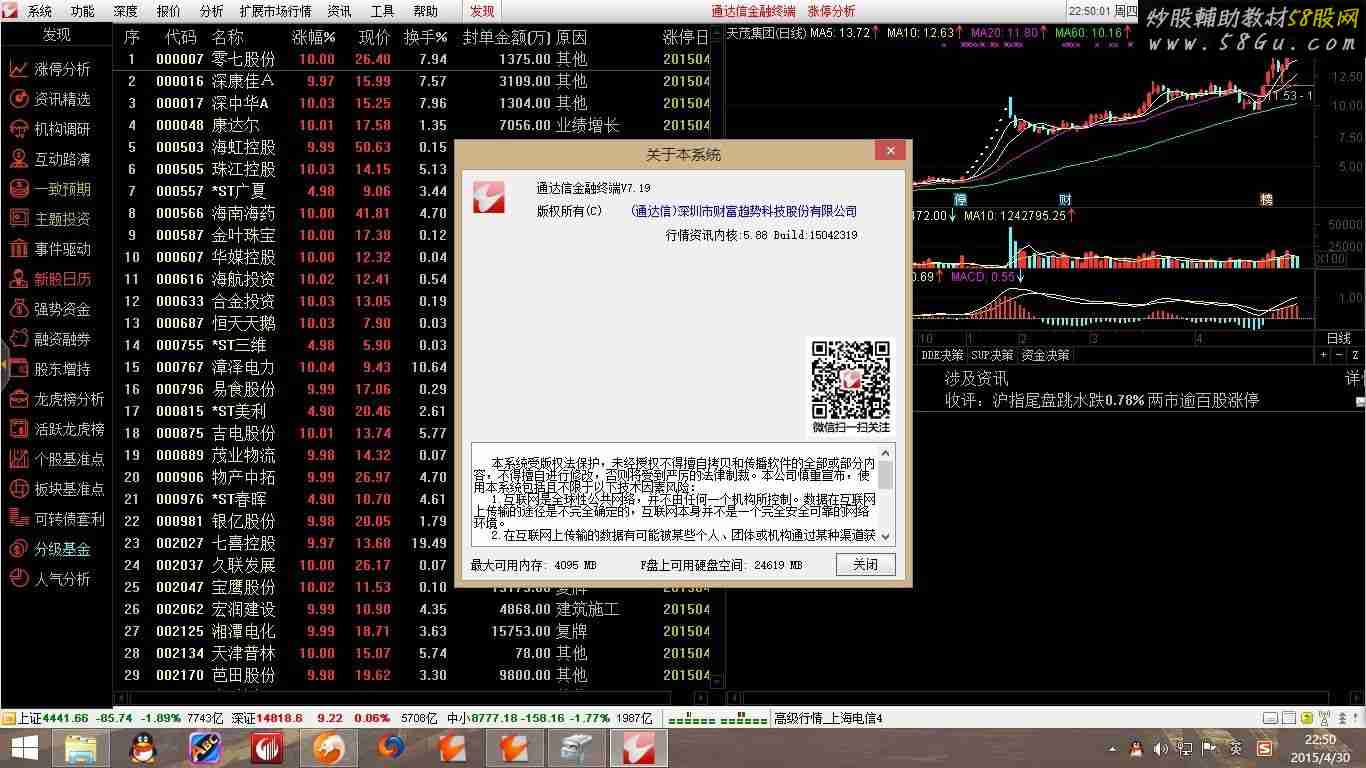The height and width of the screenshot is (768, 1366).
Task: Open the Firefox icon on the taskbar
Action: (x=391, y=747)
